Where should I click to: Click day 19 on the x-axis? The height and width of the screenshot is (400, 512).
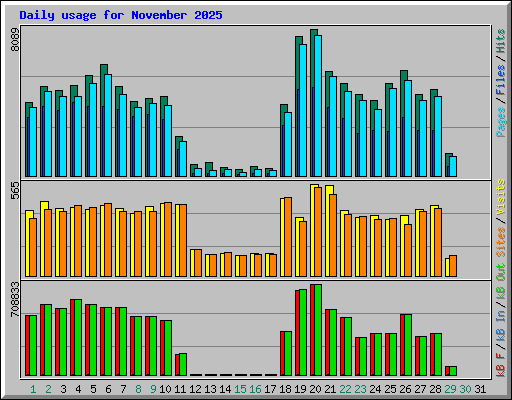(x=300, y=389)
